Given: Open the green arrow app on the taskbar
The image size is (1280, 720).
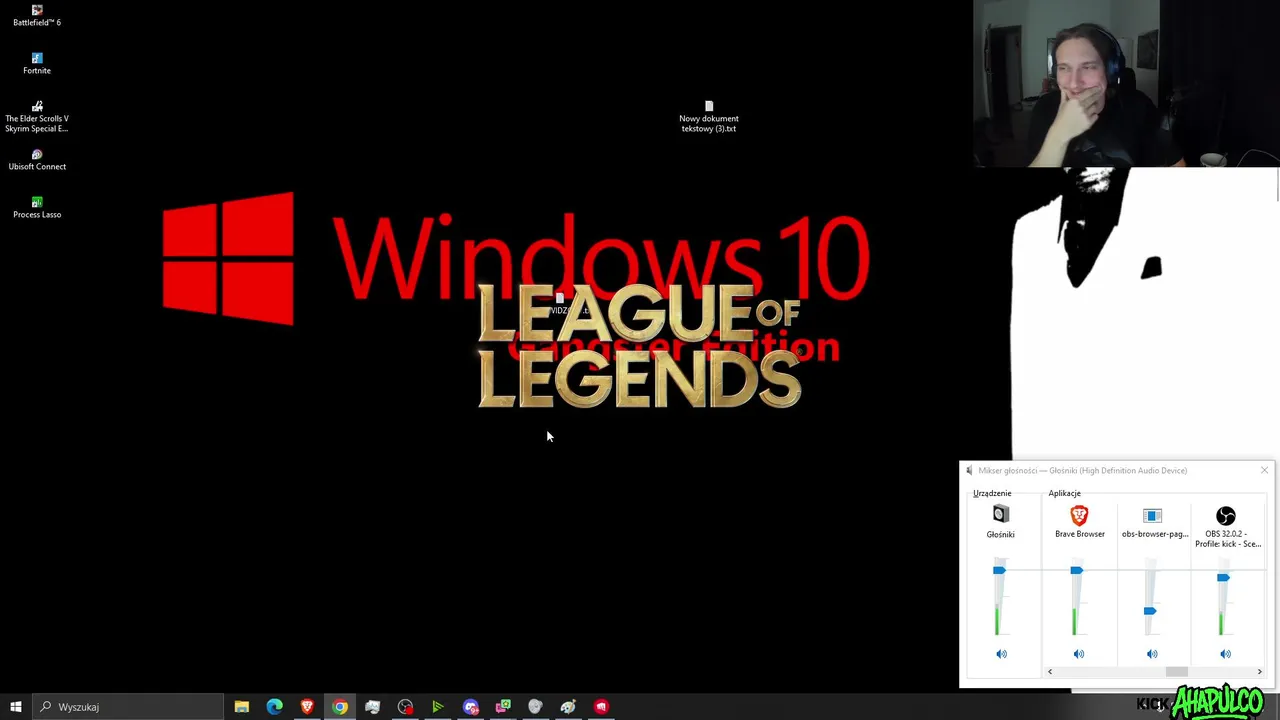Looking at the screenshot, I should 437,707.
